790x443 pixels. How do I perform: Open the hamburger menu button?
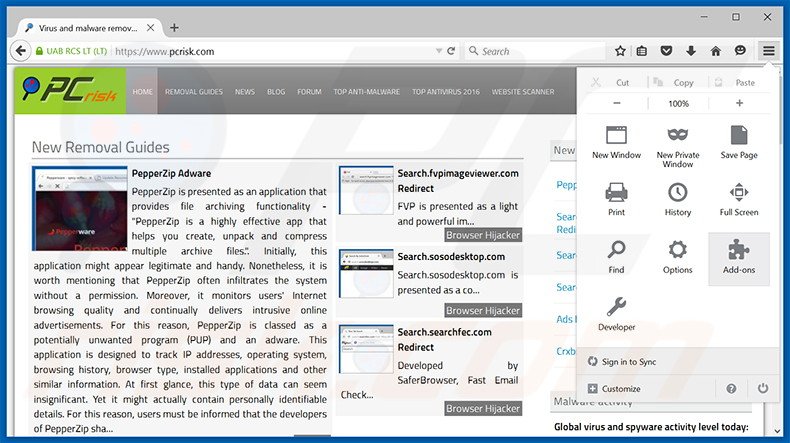pos(768,51)
